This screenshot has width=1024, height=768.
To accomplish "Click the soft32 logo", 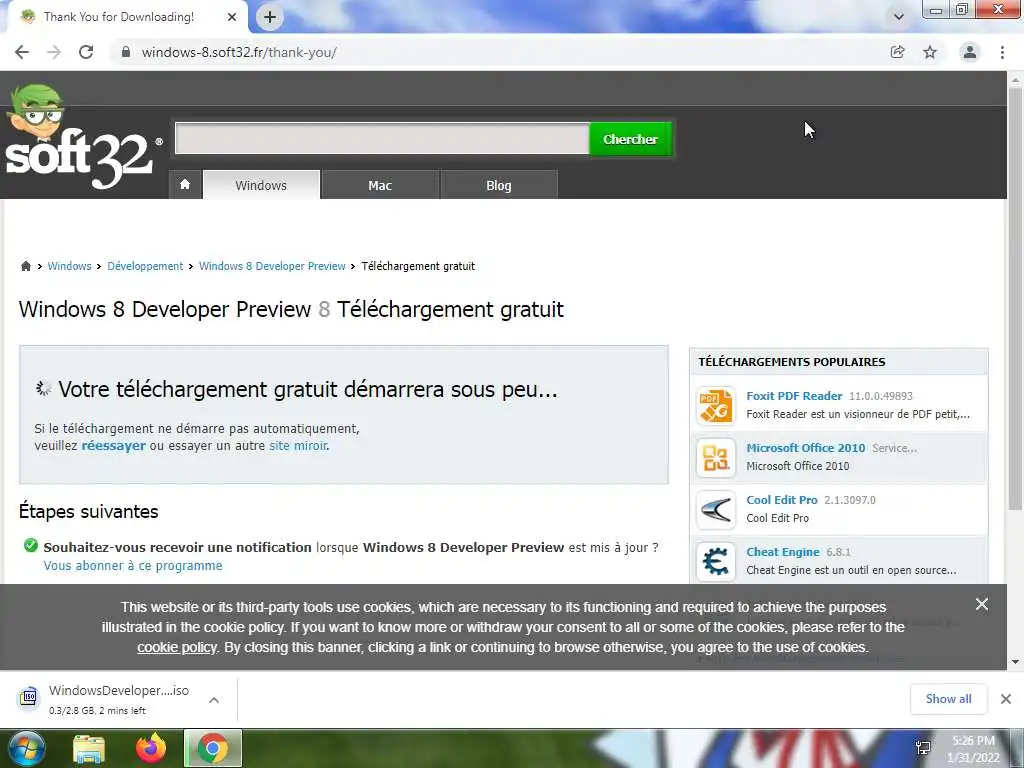I will click(82, 138).
